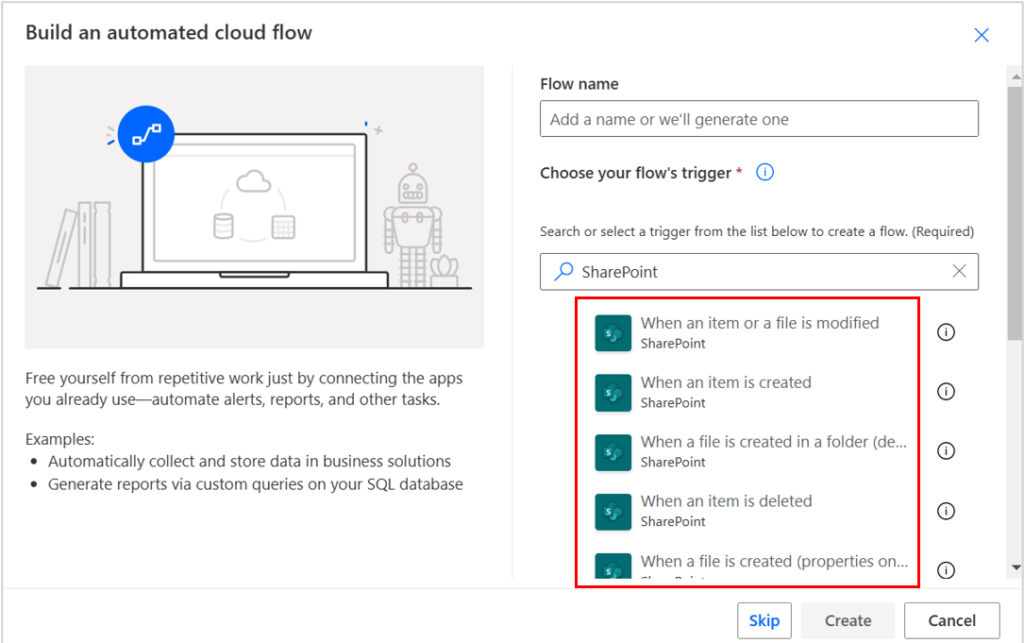This screenshot has height=643, width=1024.
Task: Show info for When a file is created (properties on...
Action: pyautogui.click(x=946, y=570)
